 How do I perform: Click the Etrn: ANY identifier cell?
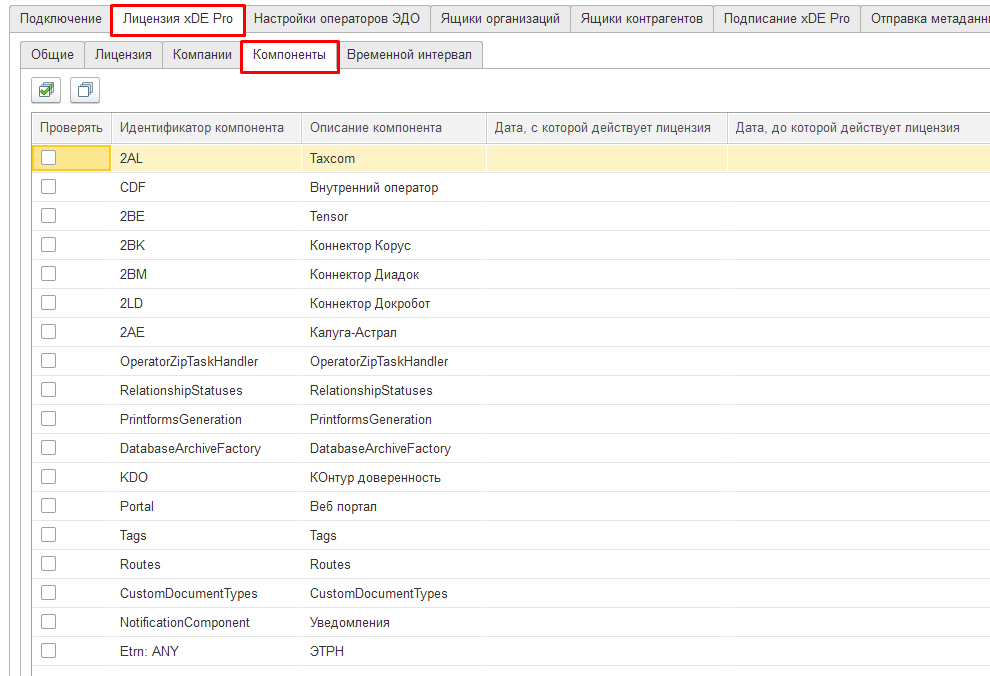coord(206,651)
